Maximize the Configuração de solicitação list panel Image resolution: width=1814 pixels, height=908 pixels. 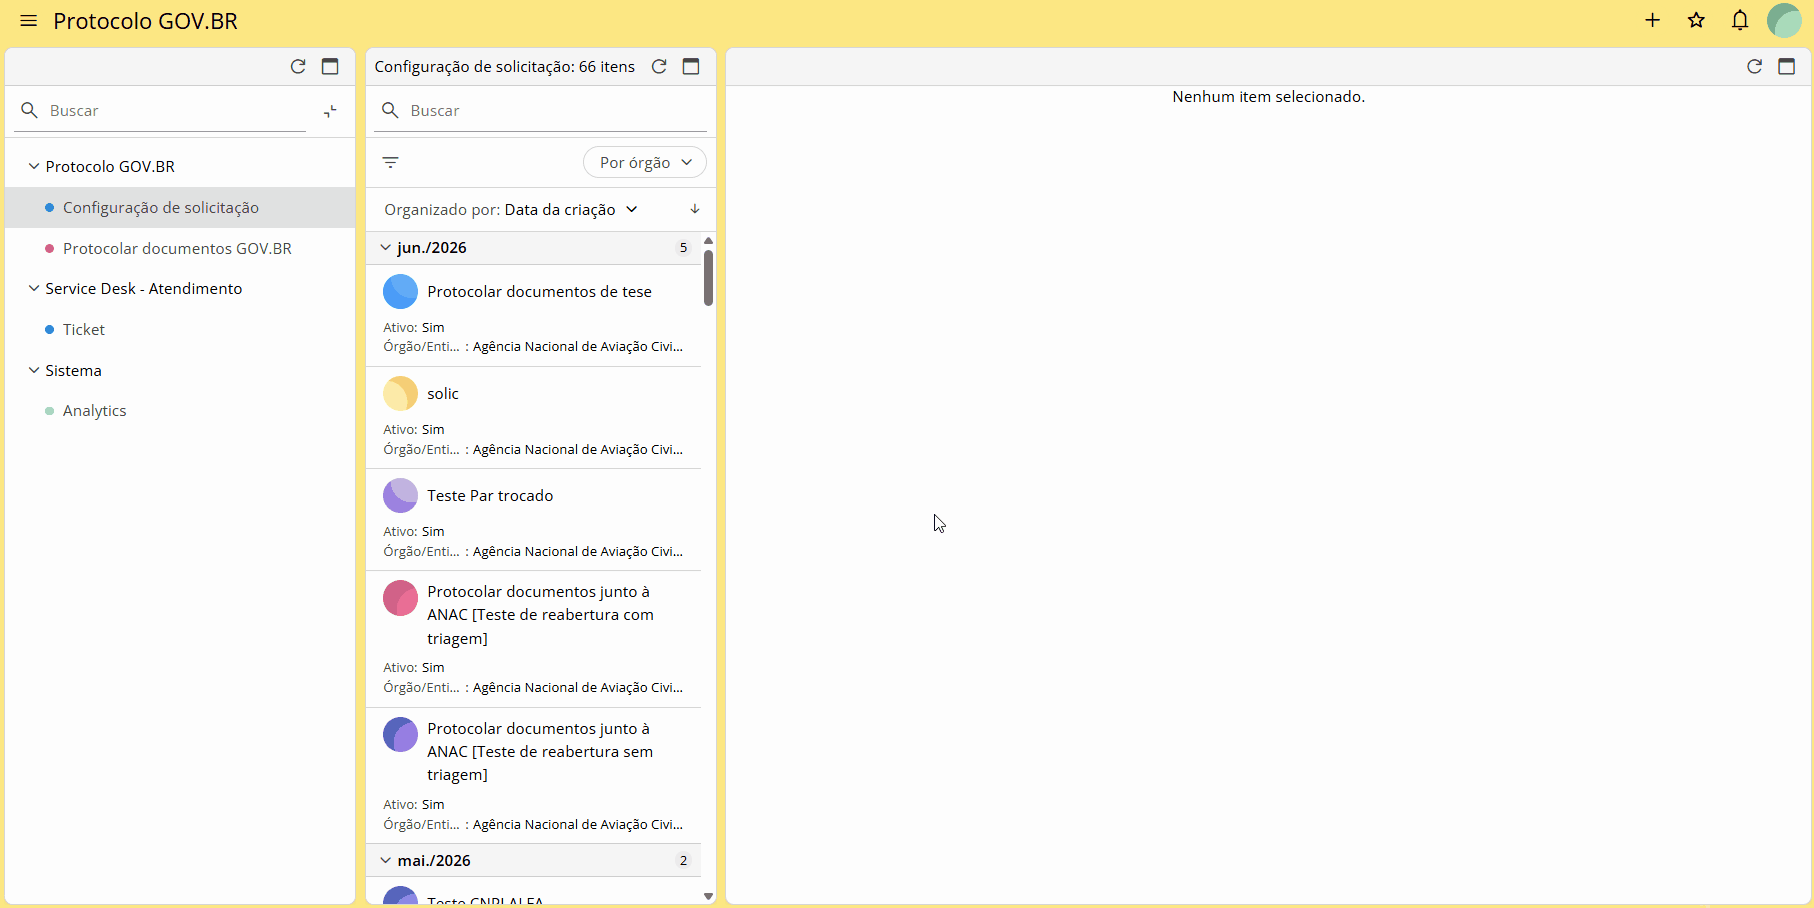click(x=691, y=66)
